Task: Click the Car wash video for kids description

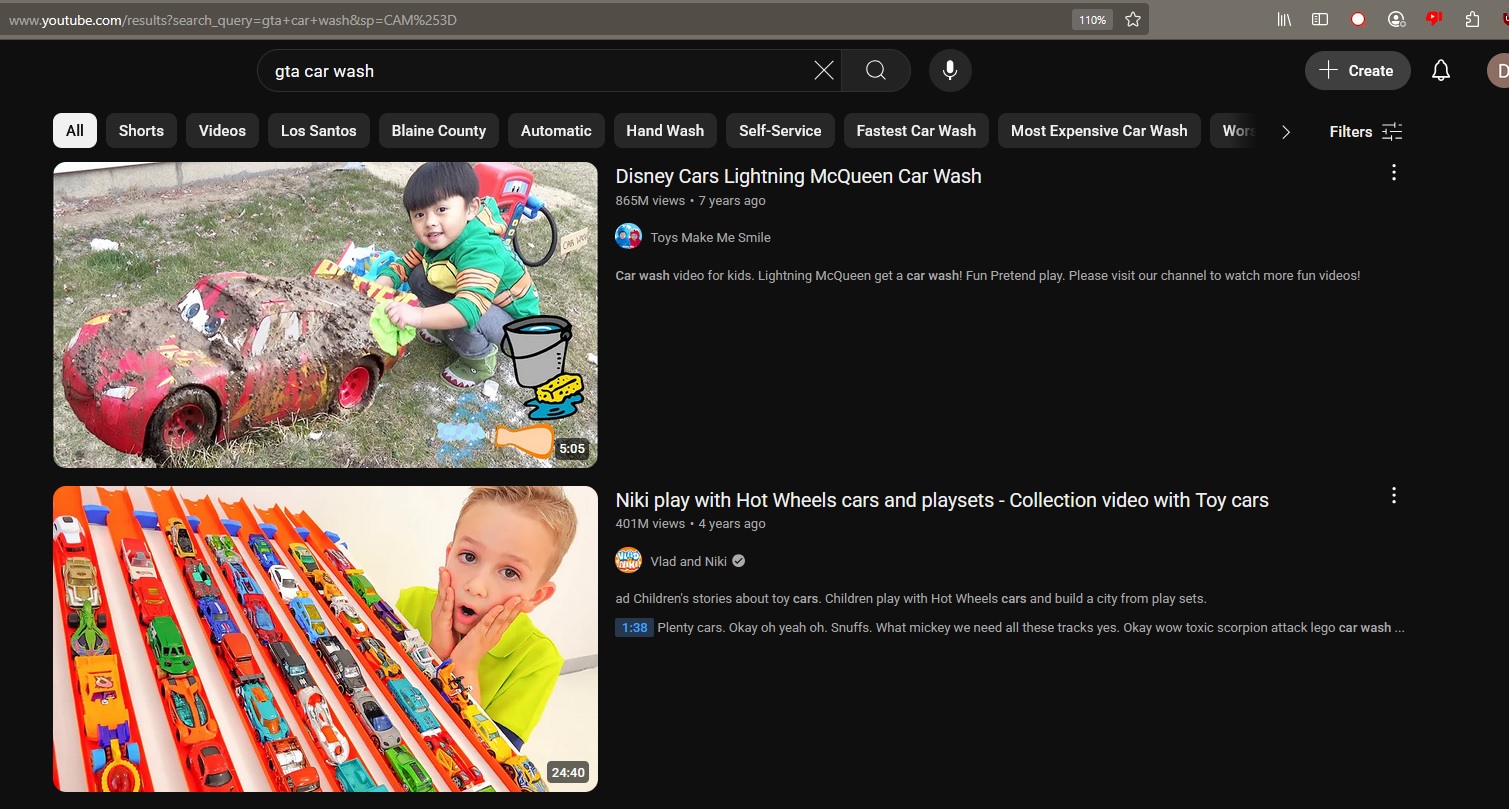Action: 988,275
